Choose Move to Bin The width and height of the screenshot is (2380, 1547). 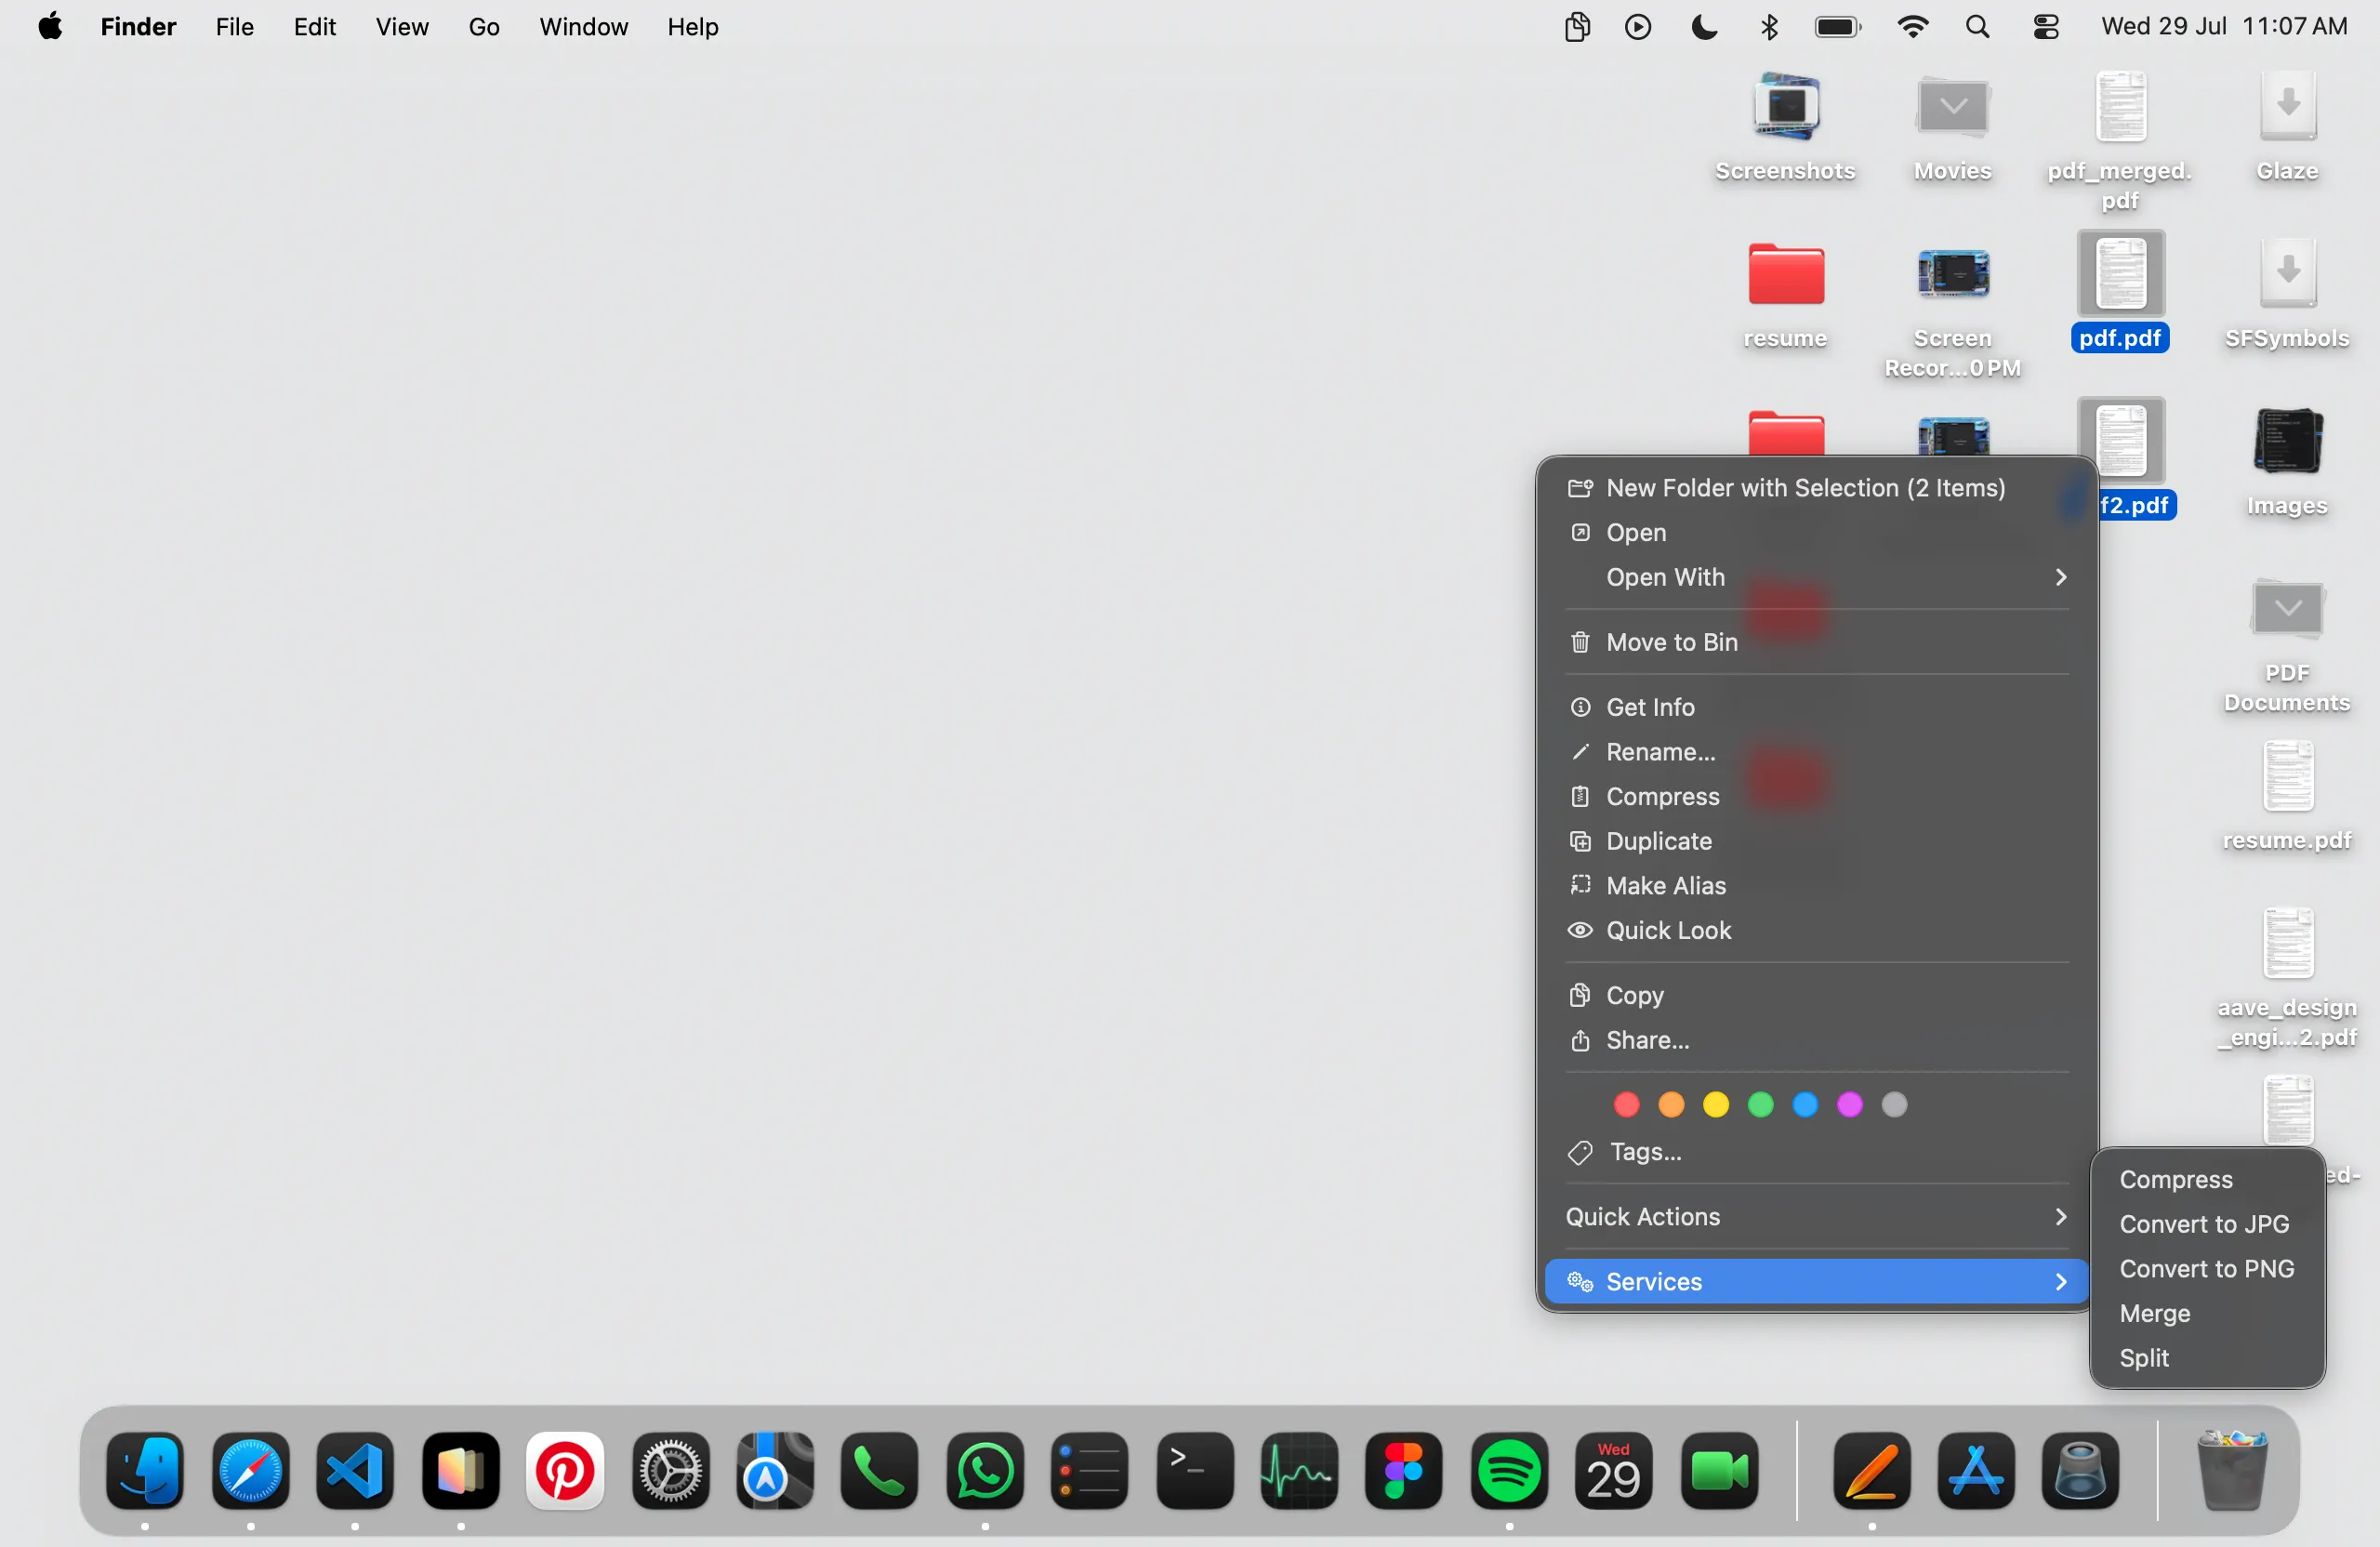1816,642
